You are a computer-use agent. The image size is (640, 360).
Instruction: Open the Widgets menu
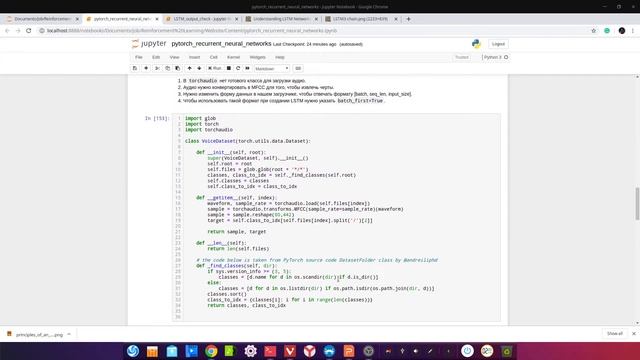(258, 57)
